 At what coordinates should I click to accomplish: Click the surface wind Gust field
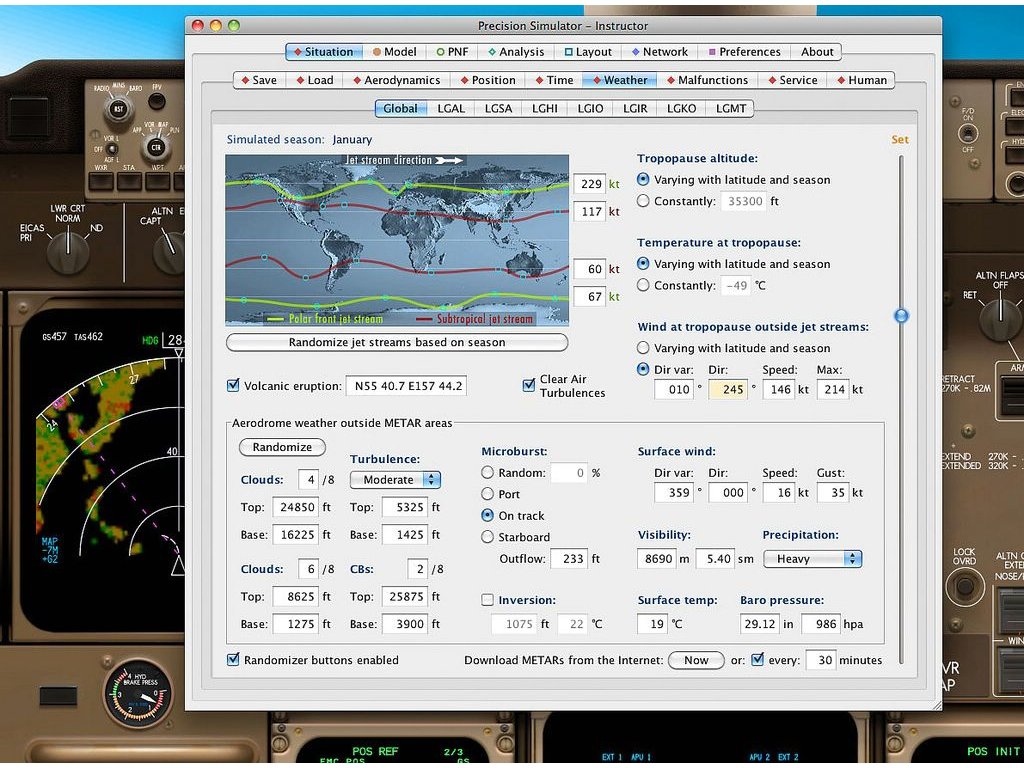833,492
